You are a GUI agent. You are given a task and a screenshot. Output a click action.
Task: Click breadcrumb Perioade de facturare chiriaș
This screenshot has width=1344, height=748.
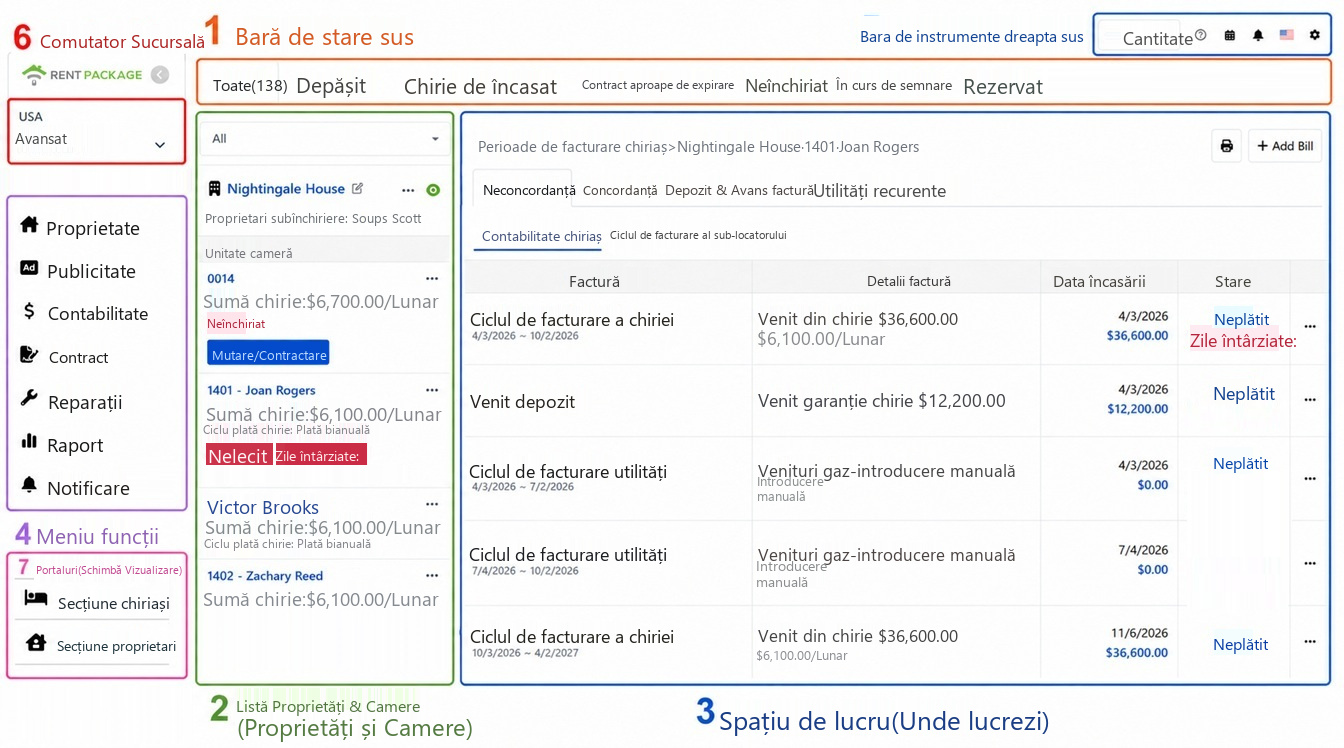click(572, 147)
